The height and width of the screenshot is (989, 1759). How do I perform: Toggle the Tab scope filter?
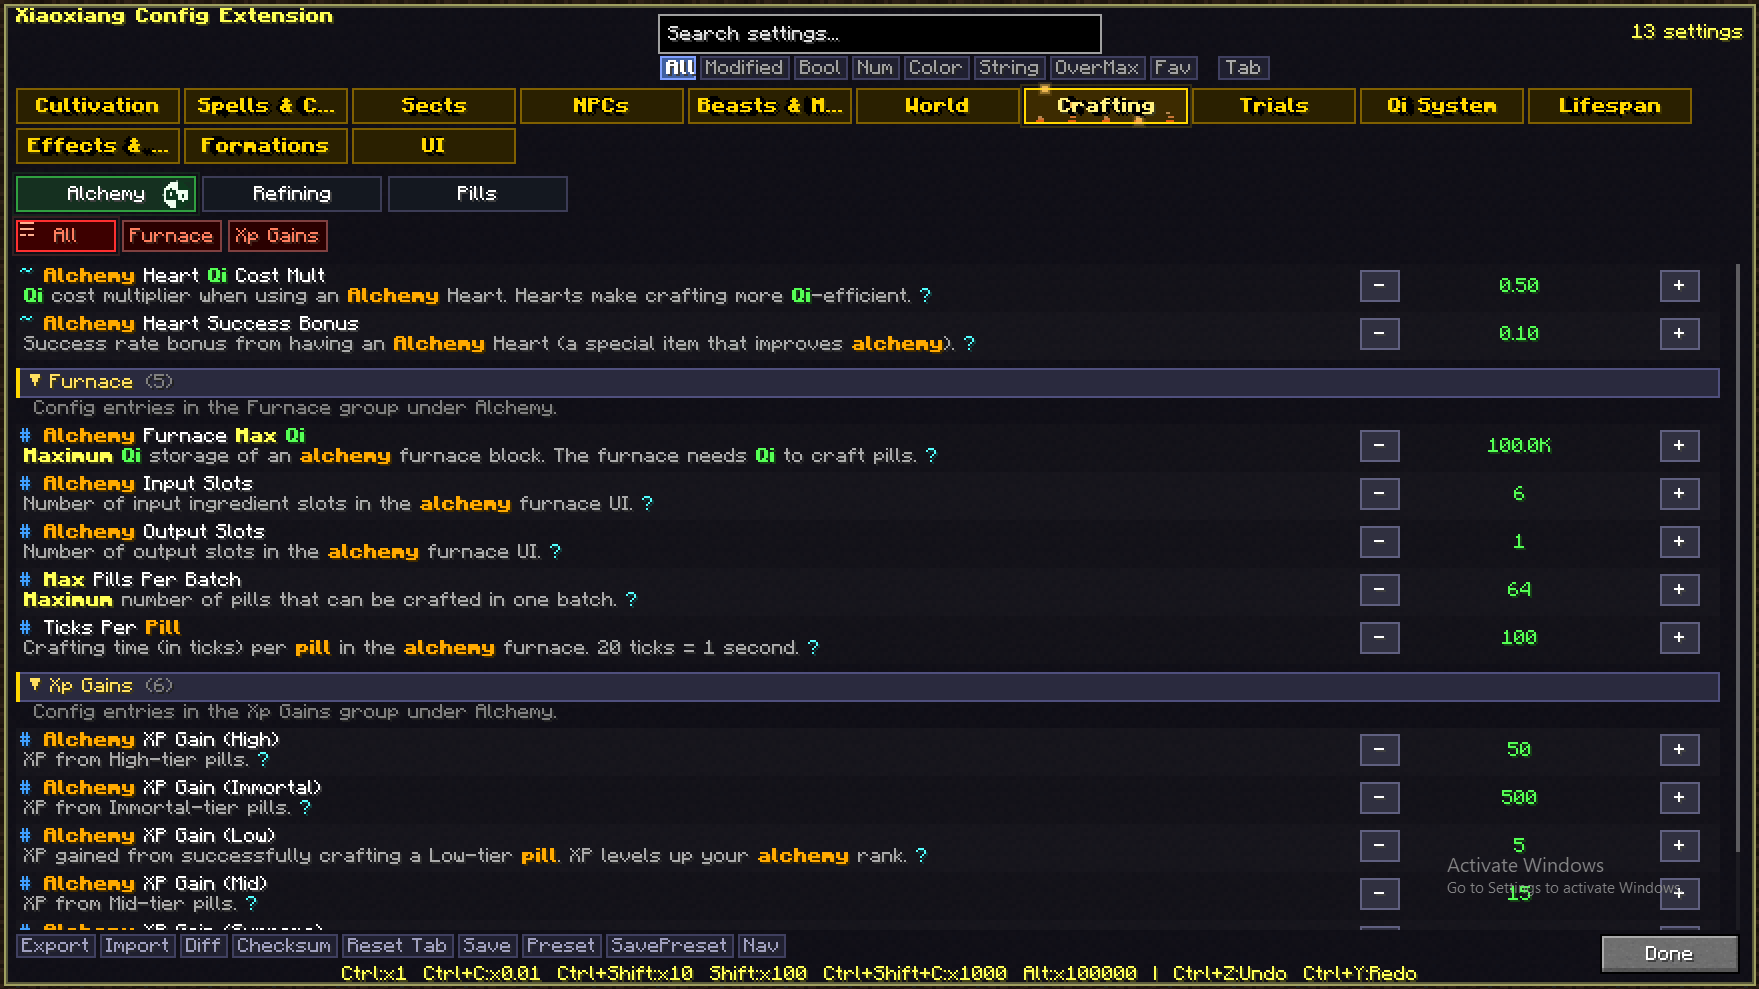(x=1243, y=68)
